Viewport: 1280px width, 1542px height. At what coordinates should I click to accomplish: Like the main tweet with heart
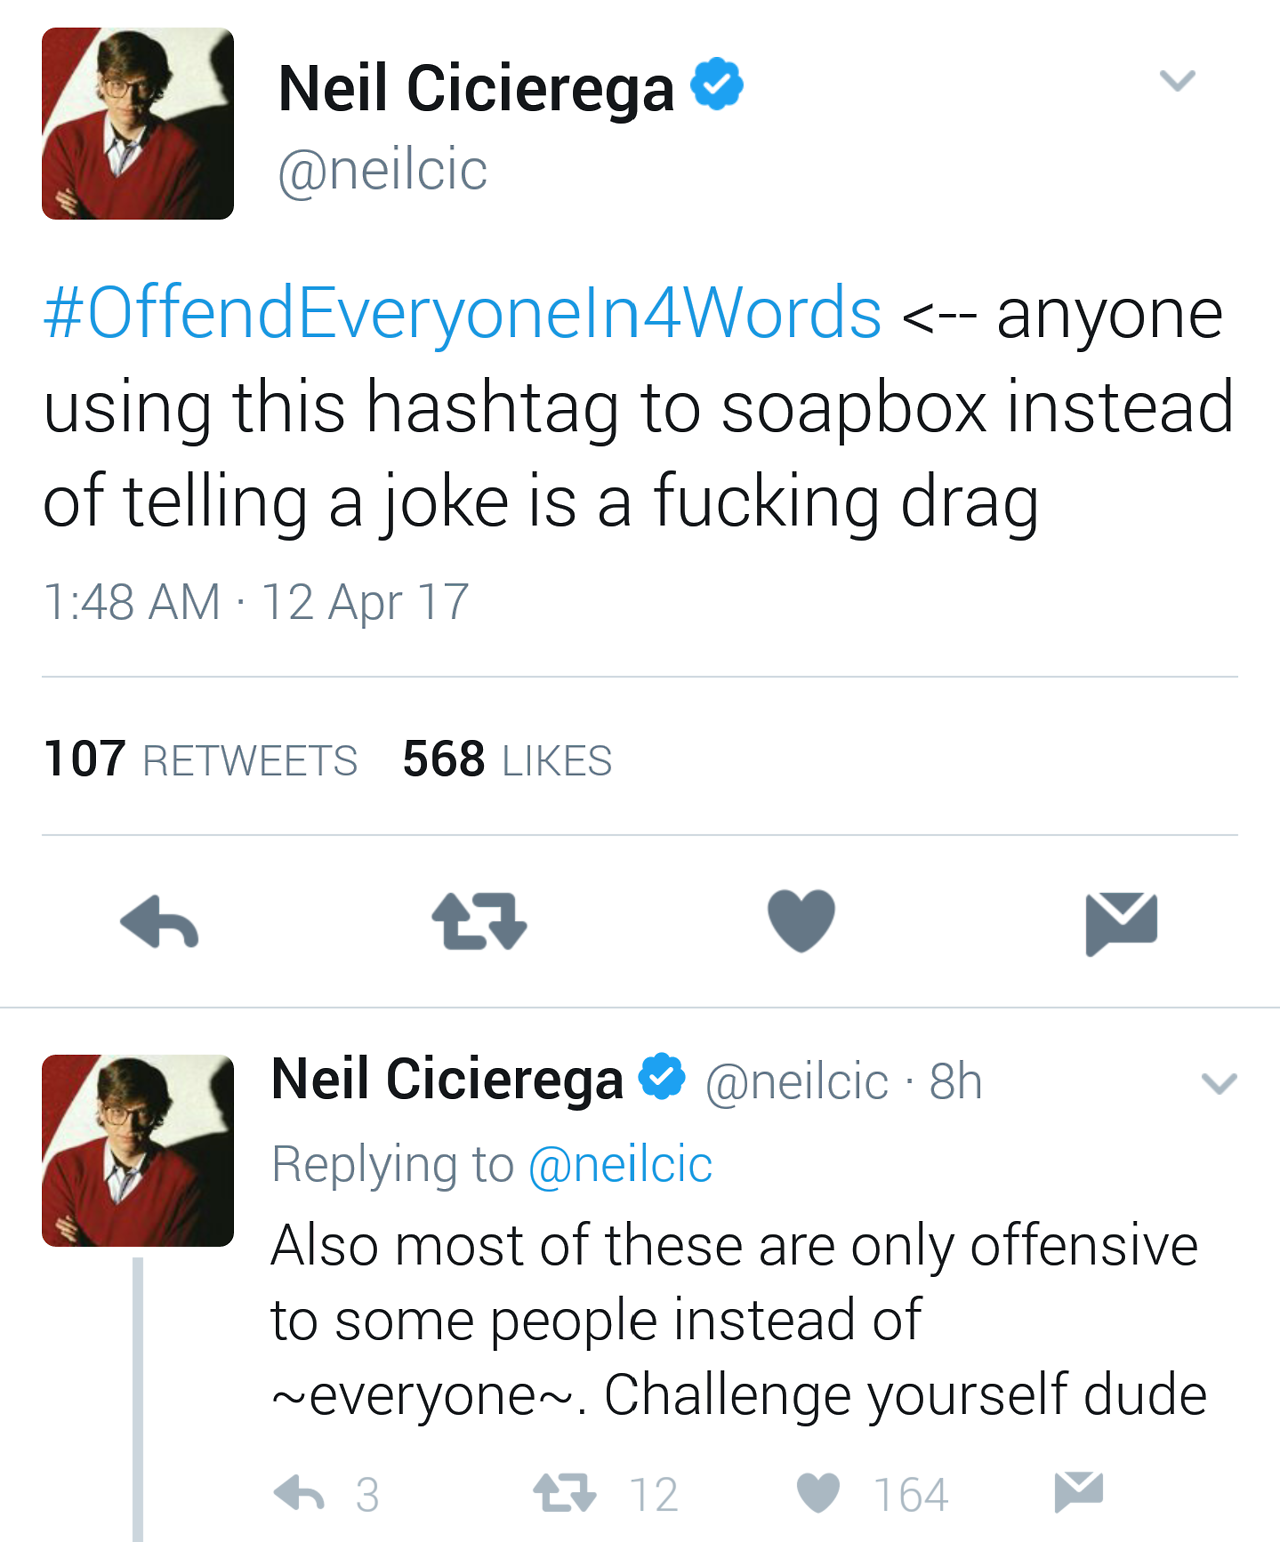(801, 921)
